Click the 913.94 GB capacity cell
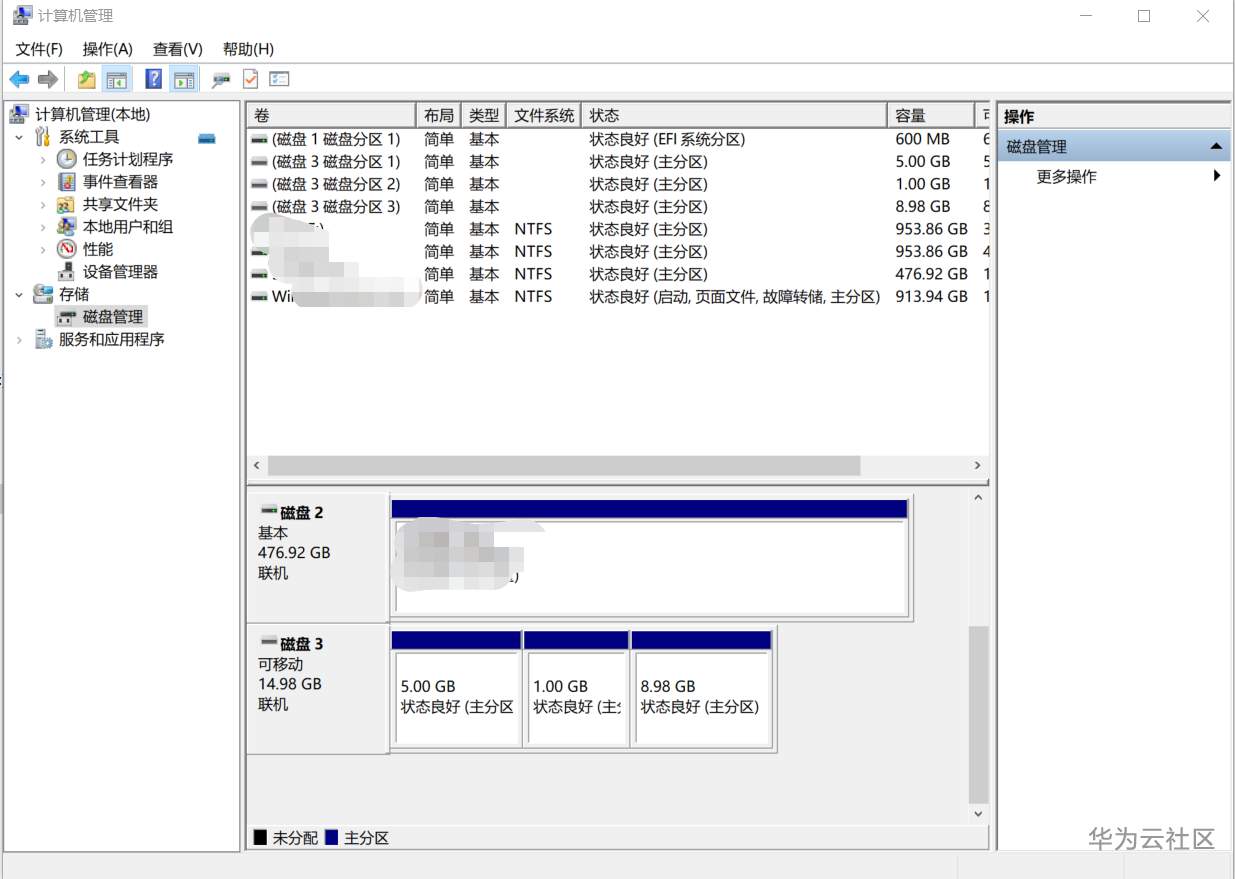Image resolution: width=1235 pixels, height=879 pixels. pos(931,297)
